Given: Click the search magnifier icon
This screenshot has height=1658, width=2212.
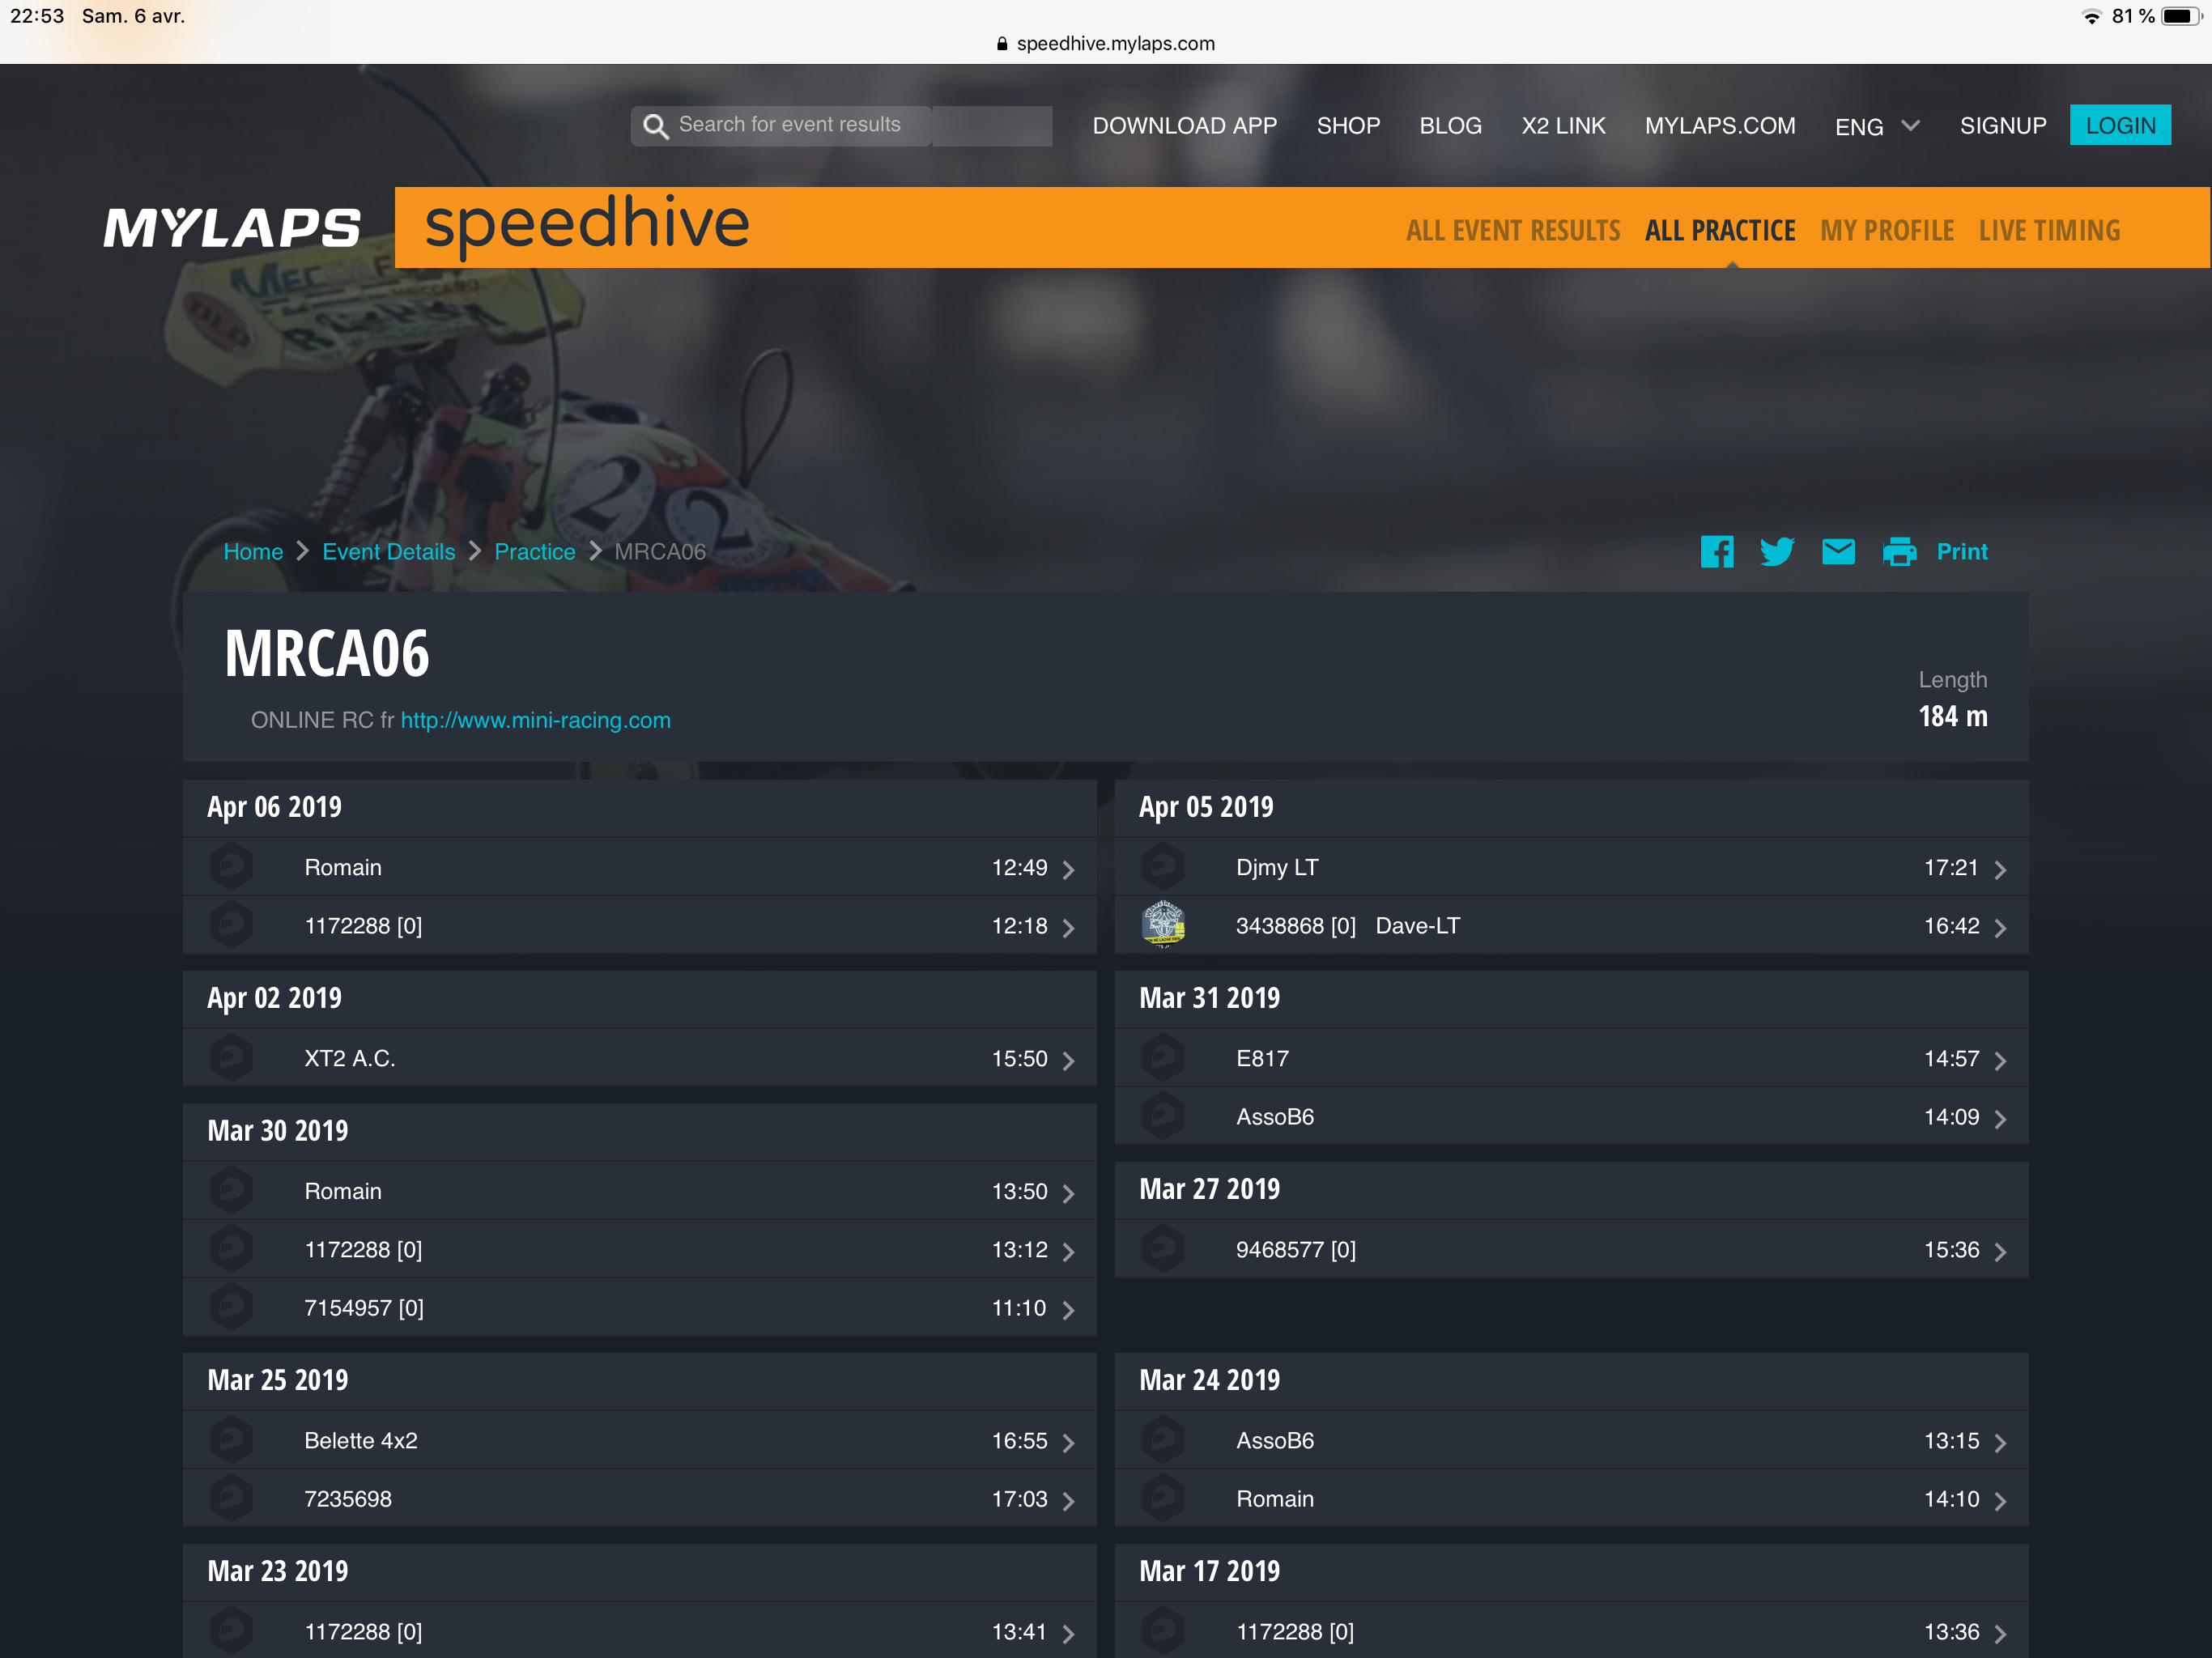Looking at the screenshot, I should [655, 126].
